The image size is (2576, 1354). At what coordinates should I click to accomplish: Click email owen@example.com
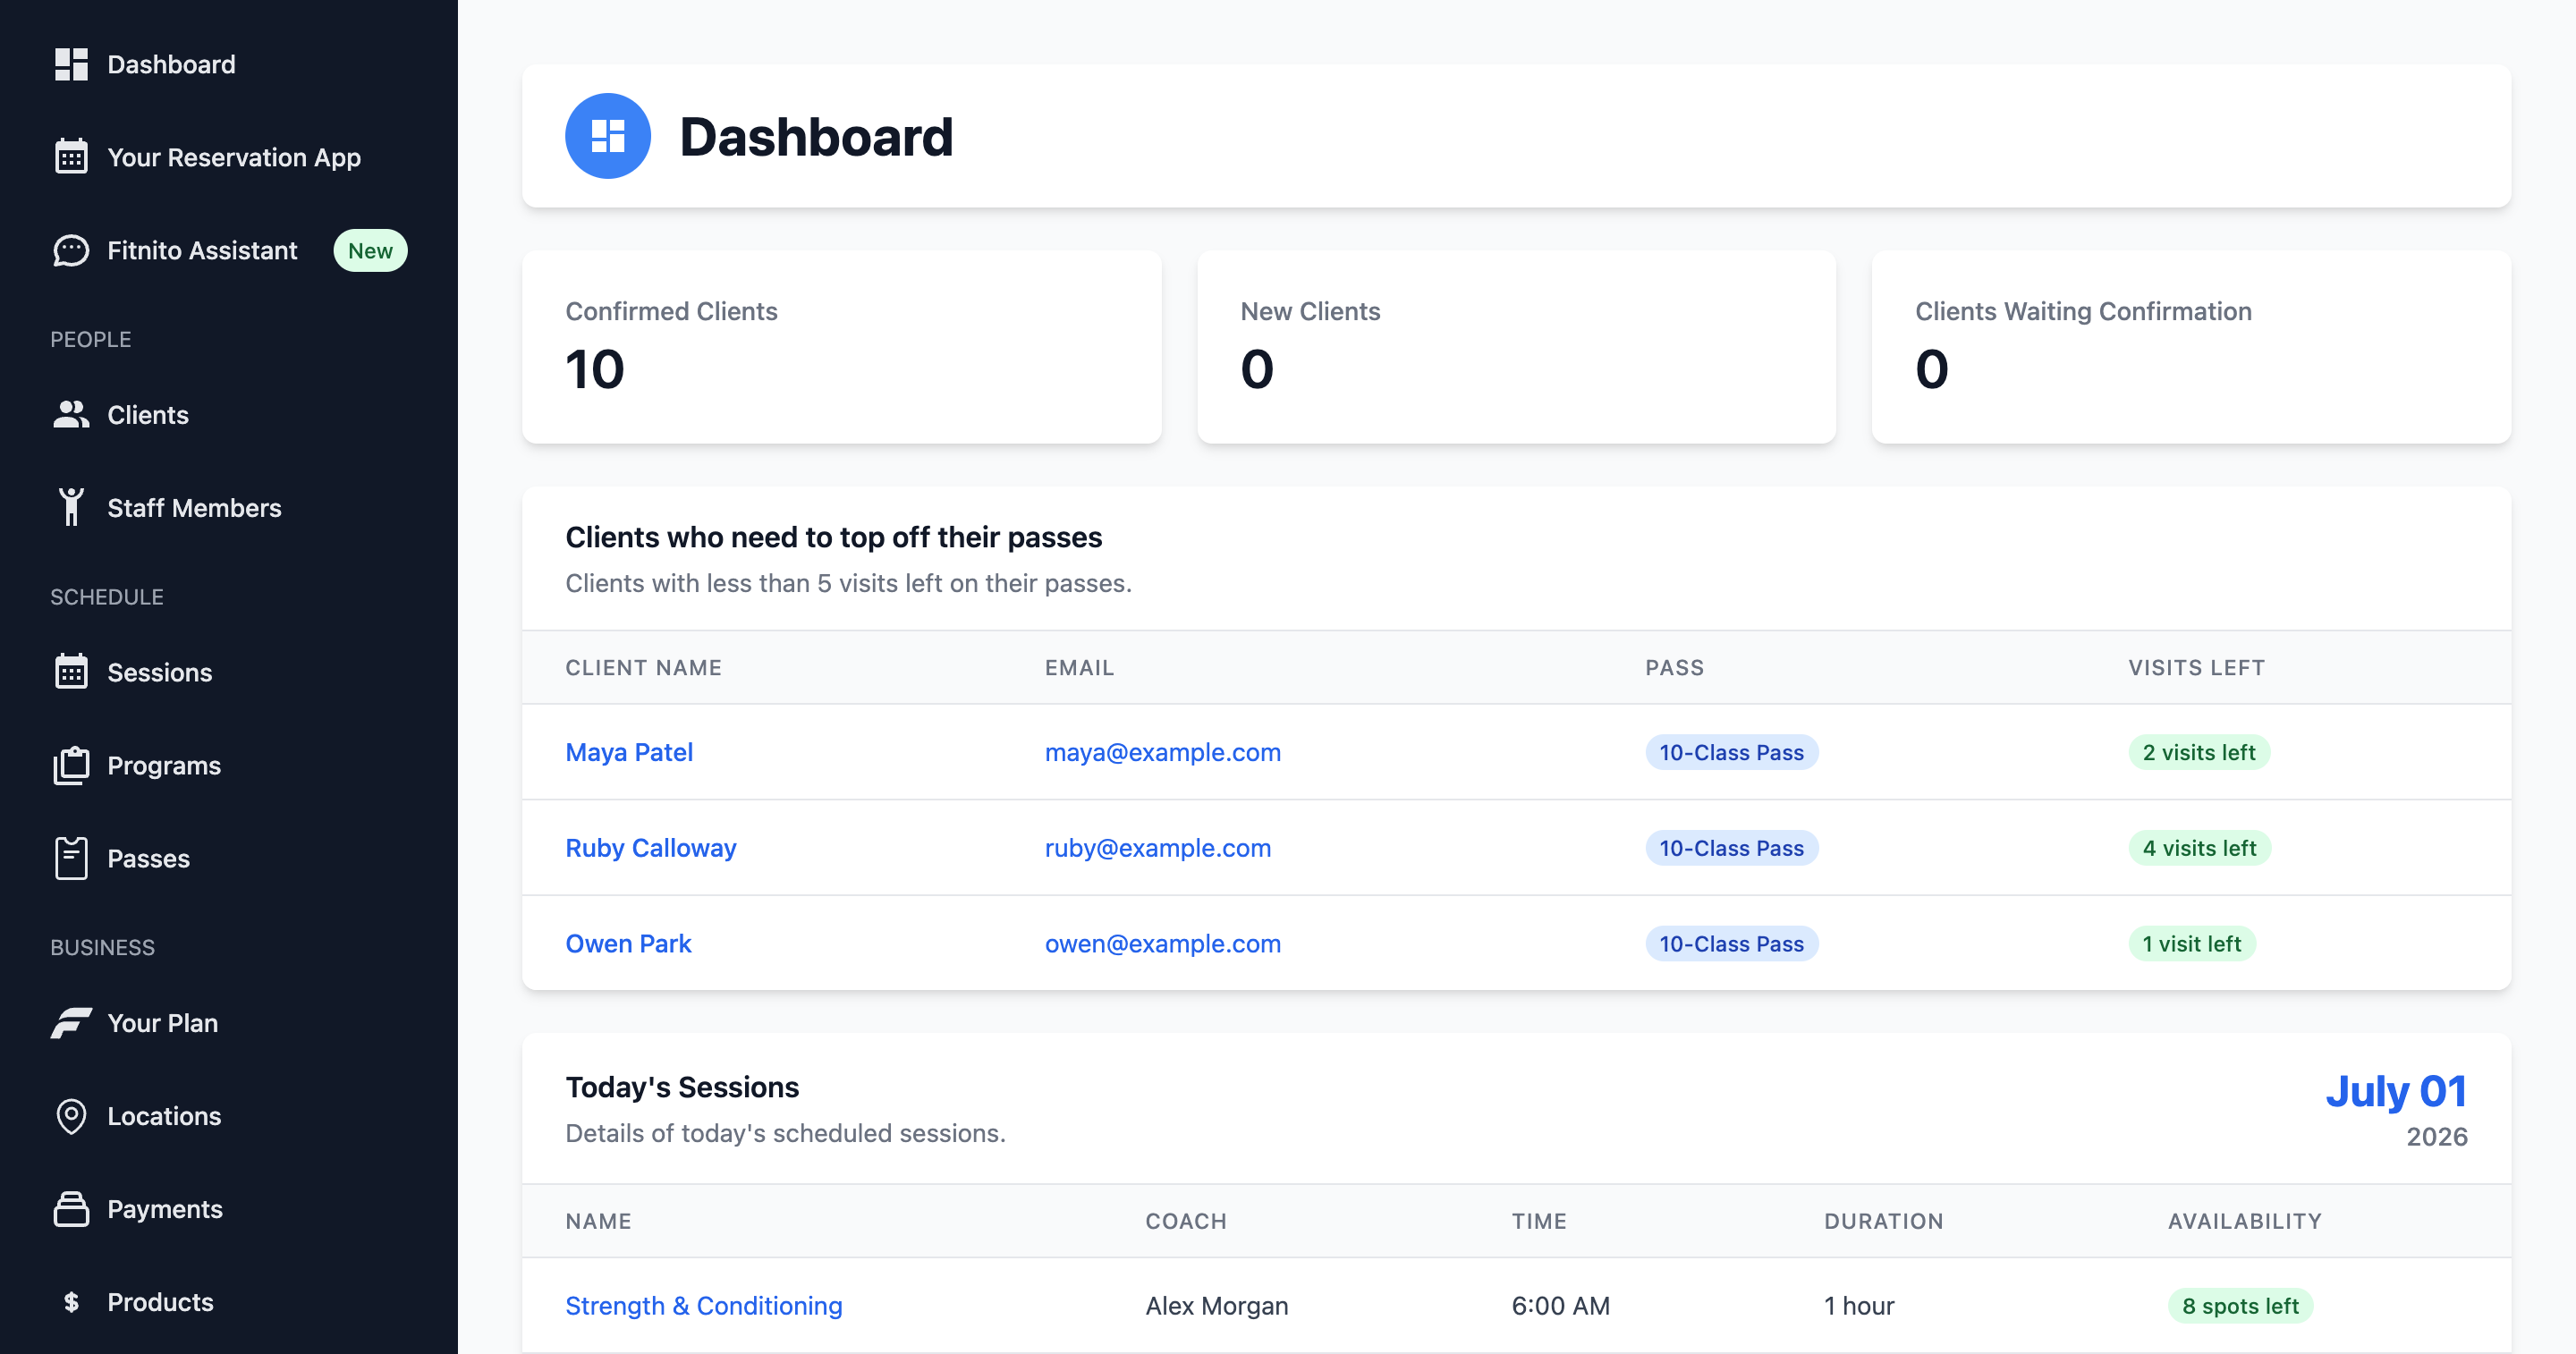[1163, 943]
